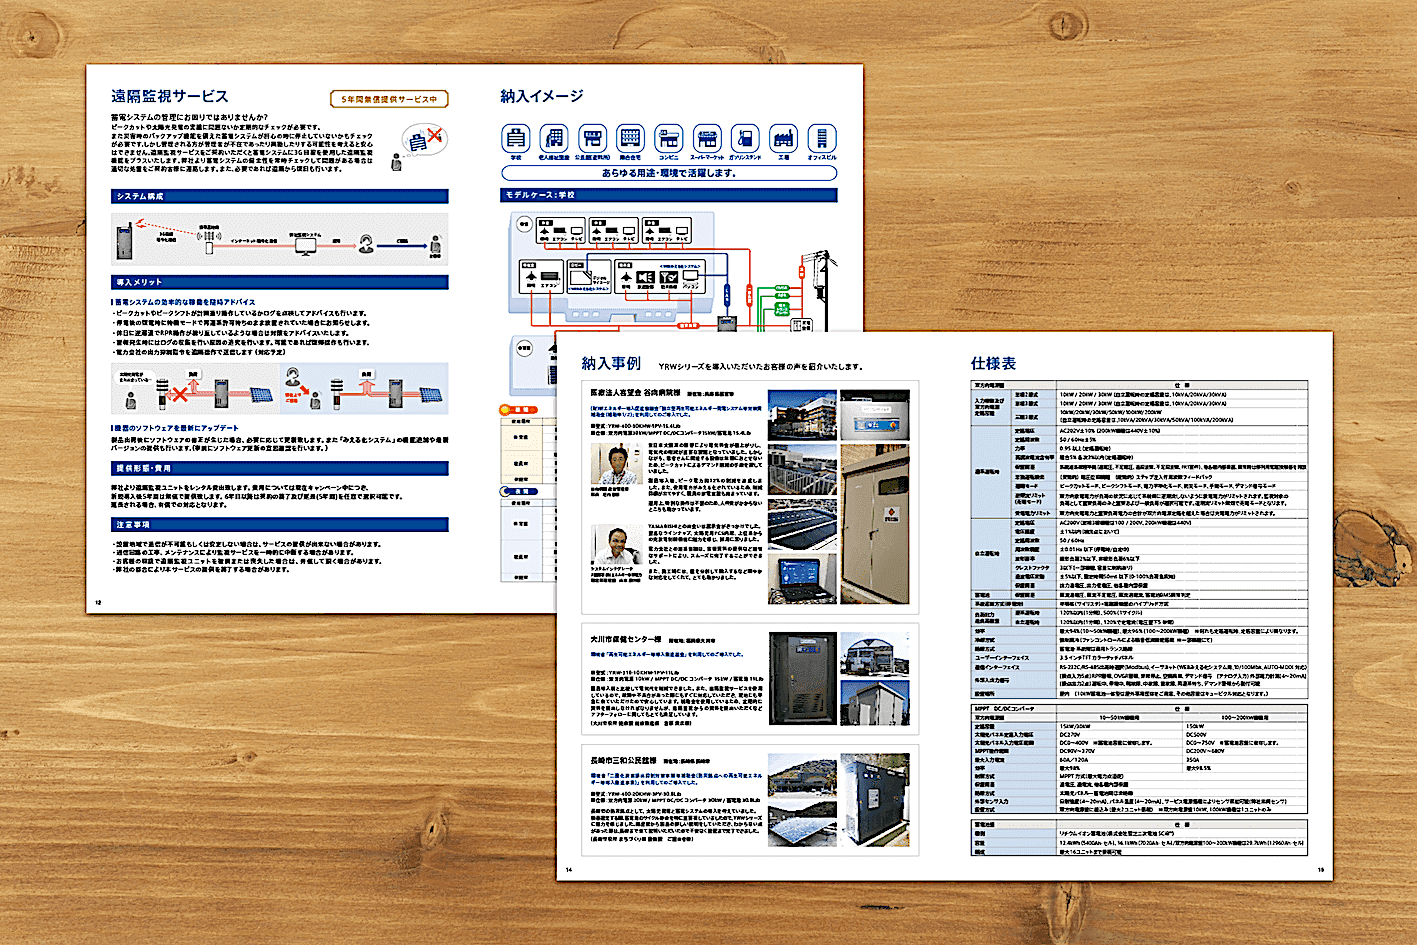Click the 提供形態・費用 section header
Image resolution: width=1417 pixels, height=945 pixels.
(280, 468)
